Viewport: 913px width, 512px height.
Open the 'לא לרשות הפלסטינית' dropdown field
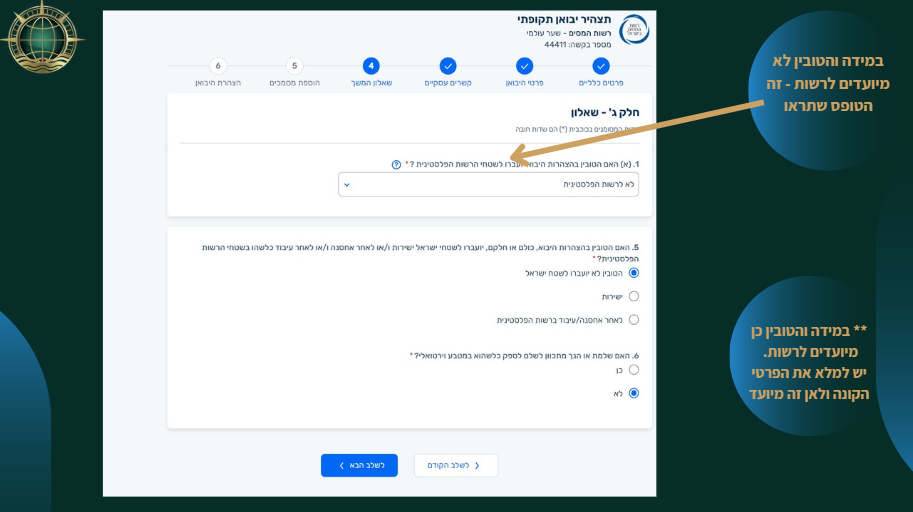(x=488, y=185)
